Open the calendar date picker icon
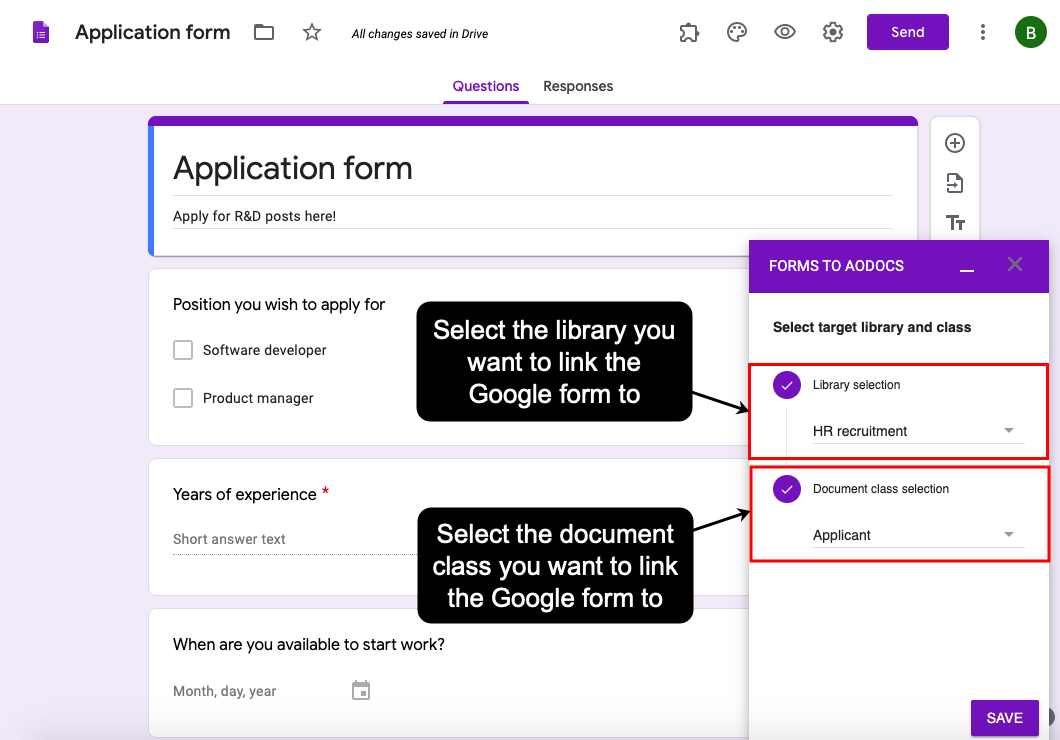 tap(361, 690)
